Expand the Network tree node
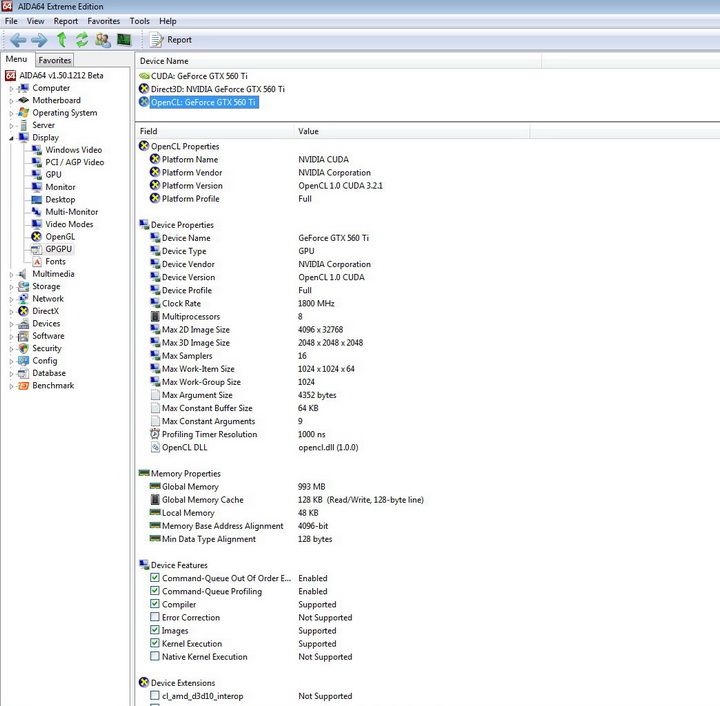Screen dimensions: 720x706 [11, 299]
